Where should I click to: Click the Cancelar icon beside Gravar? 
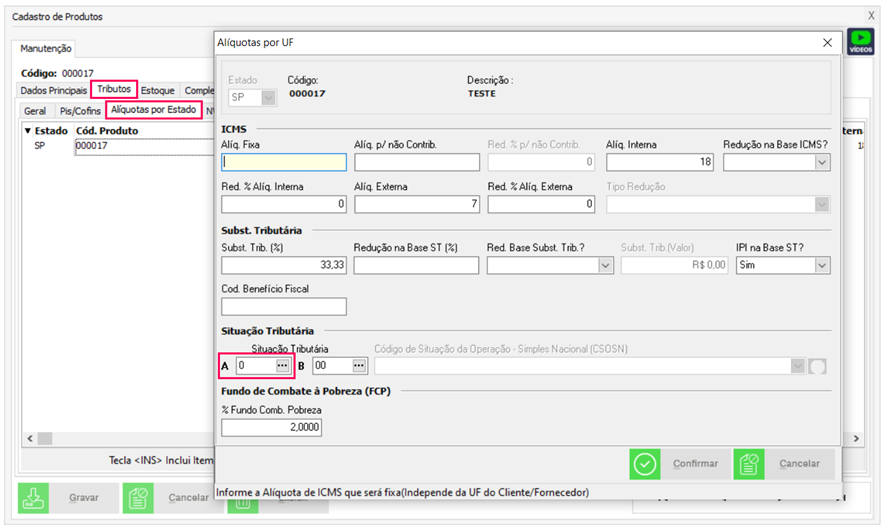click(x=138, y=497)
